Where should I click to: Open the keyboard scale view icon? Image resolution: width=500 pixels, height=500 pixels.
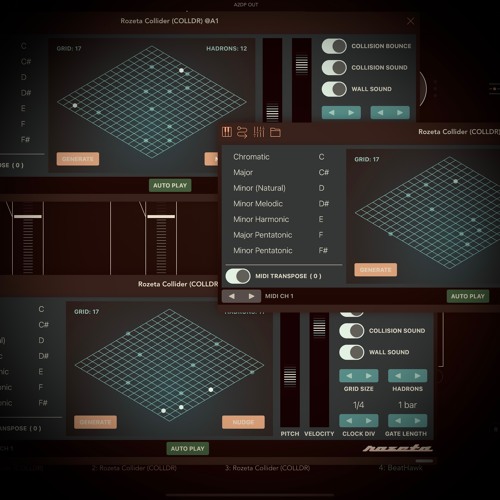pos(227,132)
